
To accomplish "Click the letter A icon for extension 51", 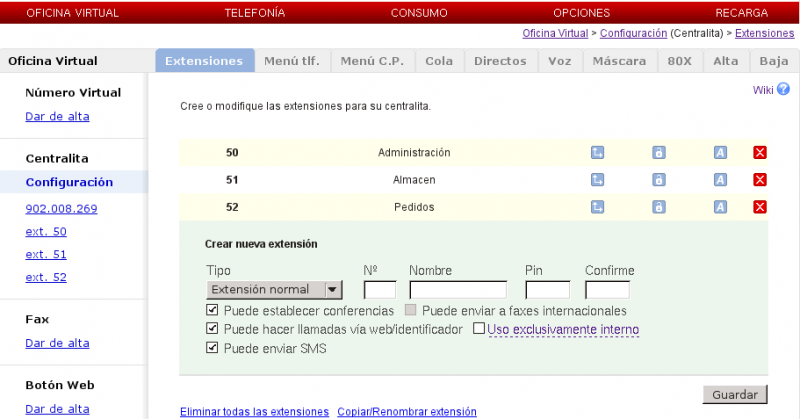I will point(719,180).
